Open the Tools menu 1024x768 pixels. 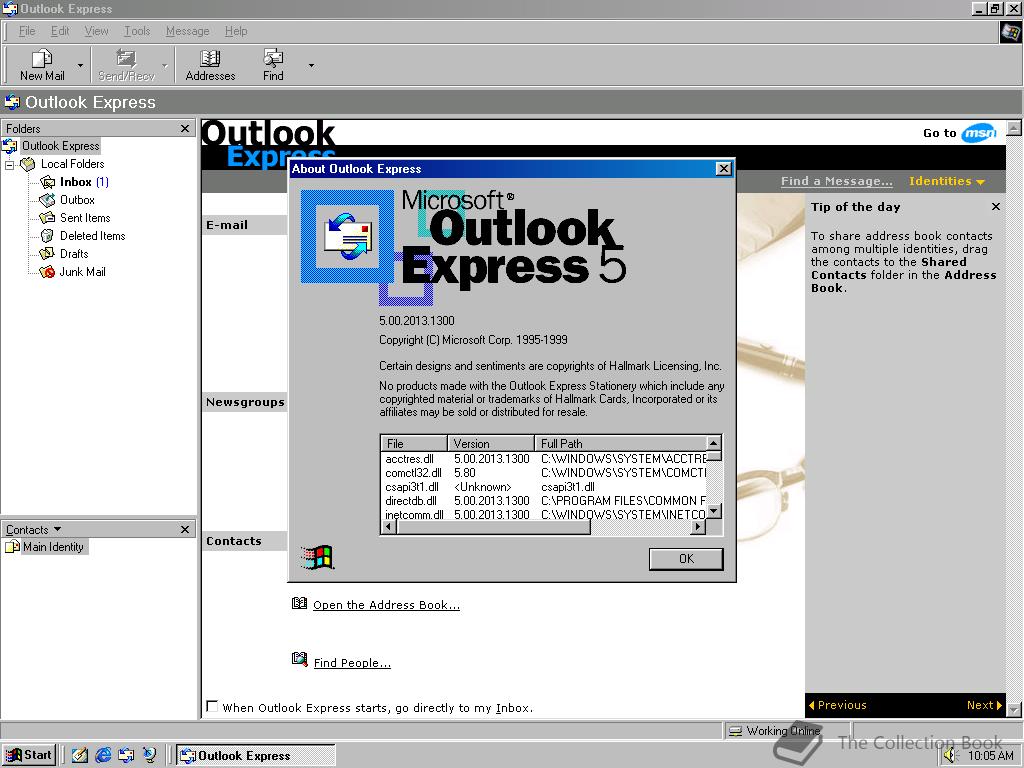pos(137,31)
